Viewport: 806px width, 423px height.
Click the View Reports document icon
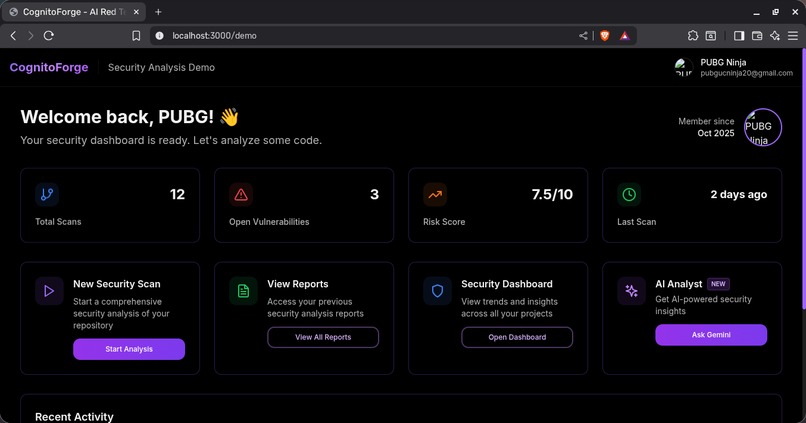click(243, 291)
